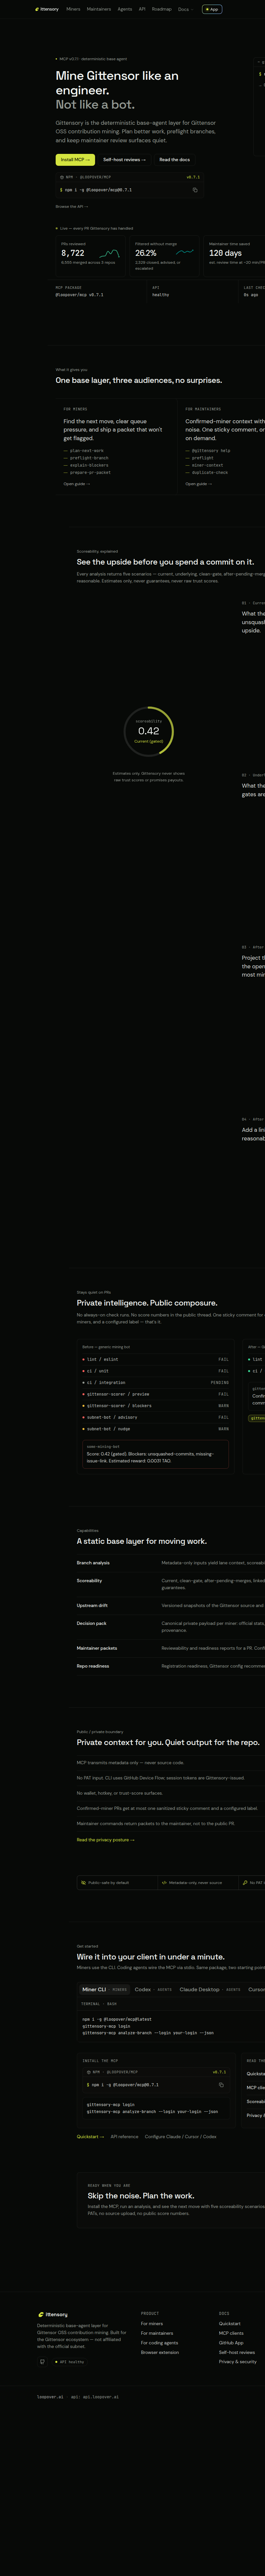This screenshot has width=265, height=2576.
Task: Copy the command in the Install the MCP box
Action: [x=221, y=2085]
